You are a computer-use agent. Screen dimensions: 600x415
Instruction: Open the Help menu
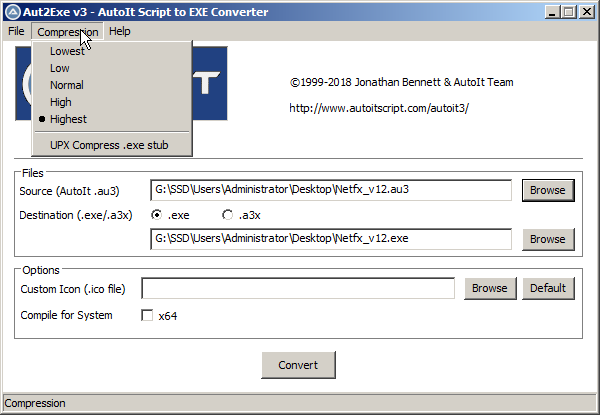120,31
